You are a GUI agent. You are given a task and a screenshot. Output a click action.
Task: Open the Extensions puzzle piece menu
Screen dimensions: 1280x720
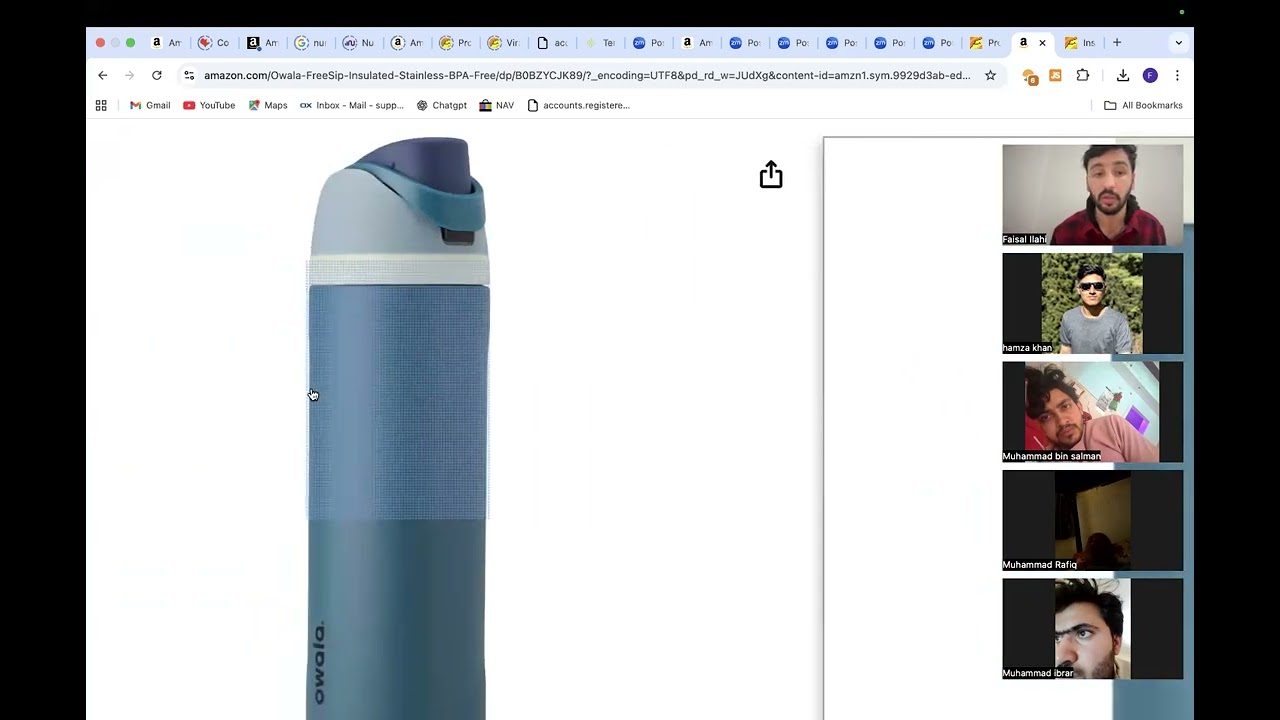tap(1083, 75)
